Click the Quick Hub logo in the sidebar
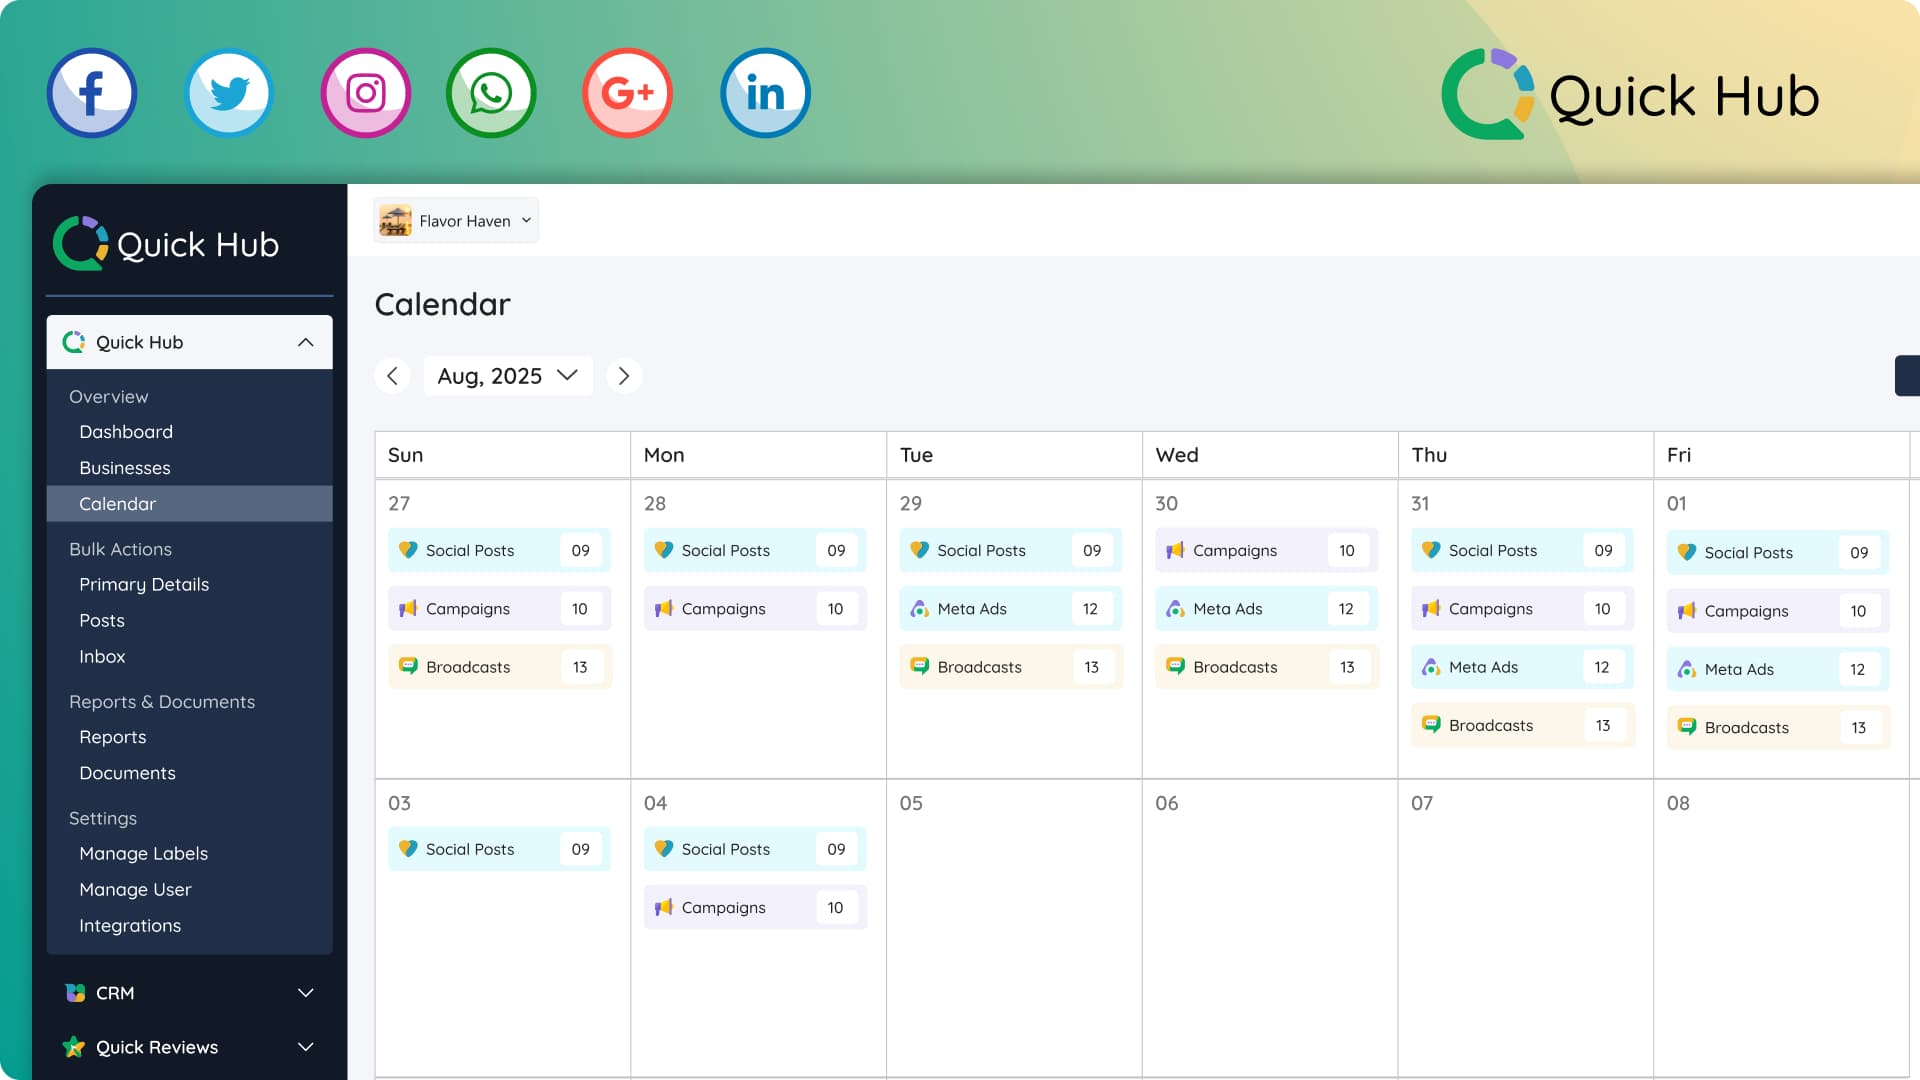The height and width of the screenshot is (1080, 1920). (166, 243)
